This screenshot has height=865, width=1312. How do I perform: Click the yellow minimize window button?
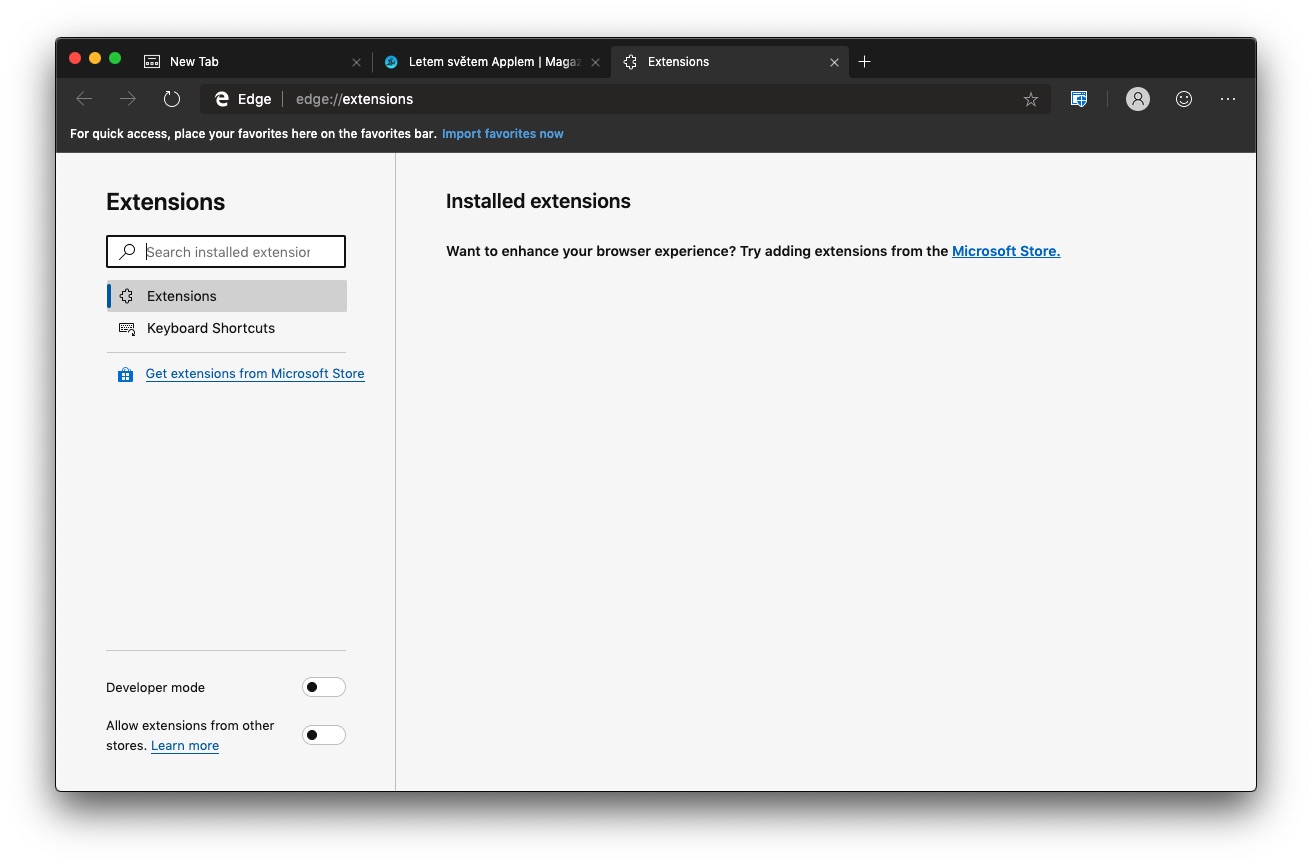(x=95, y=58)
